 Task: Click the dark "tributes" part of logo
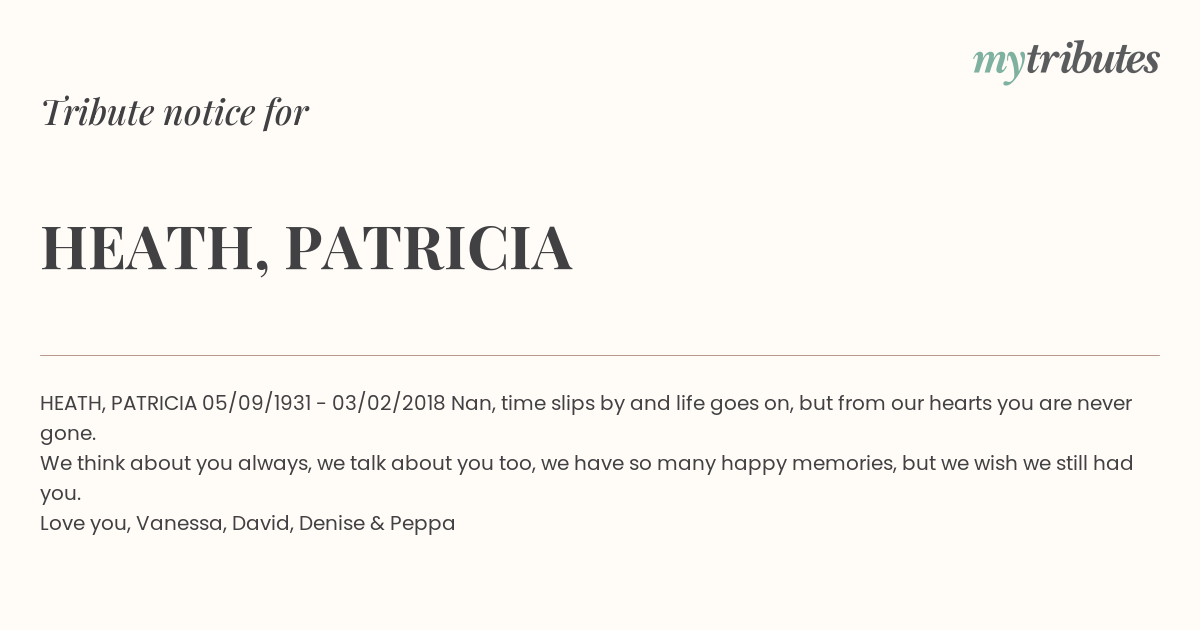click(1093, 60)
